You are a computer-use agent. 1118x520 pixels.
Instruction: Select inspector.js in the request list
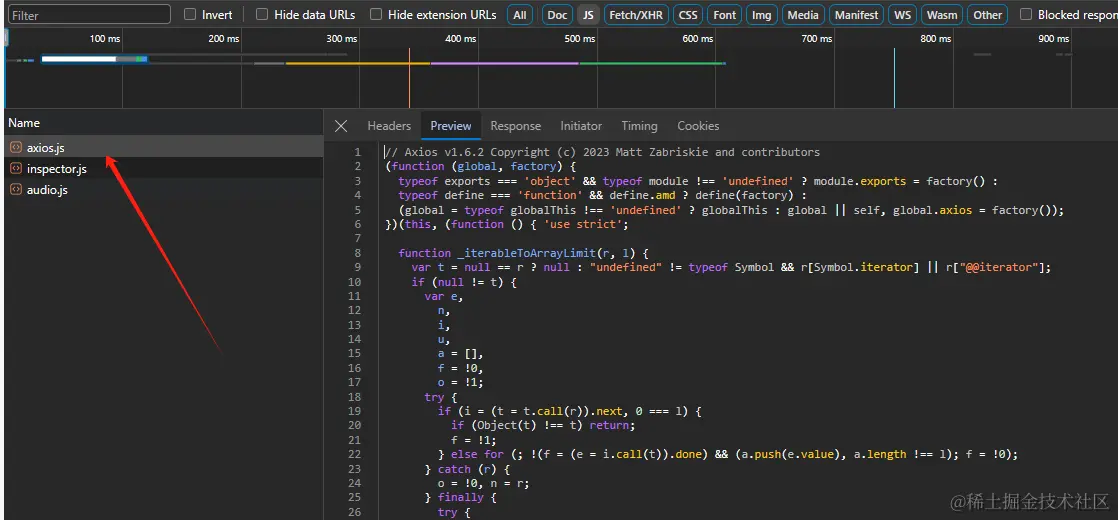pyautogui.click(x=57, y=169)
